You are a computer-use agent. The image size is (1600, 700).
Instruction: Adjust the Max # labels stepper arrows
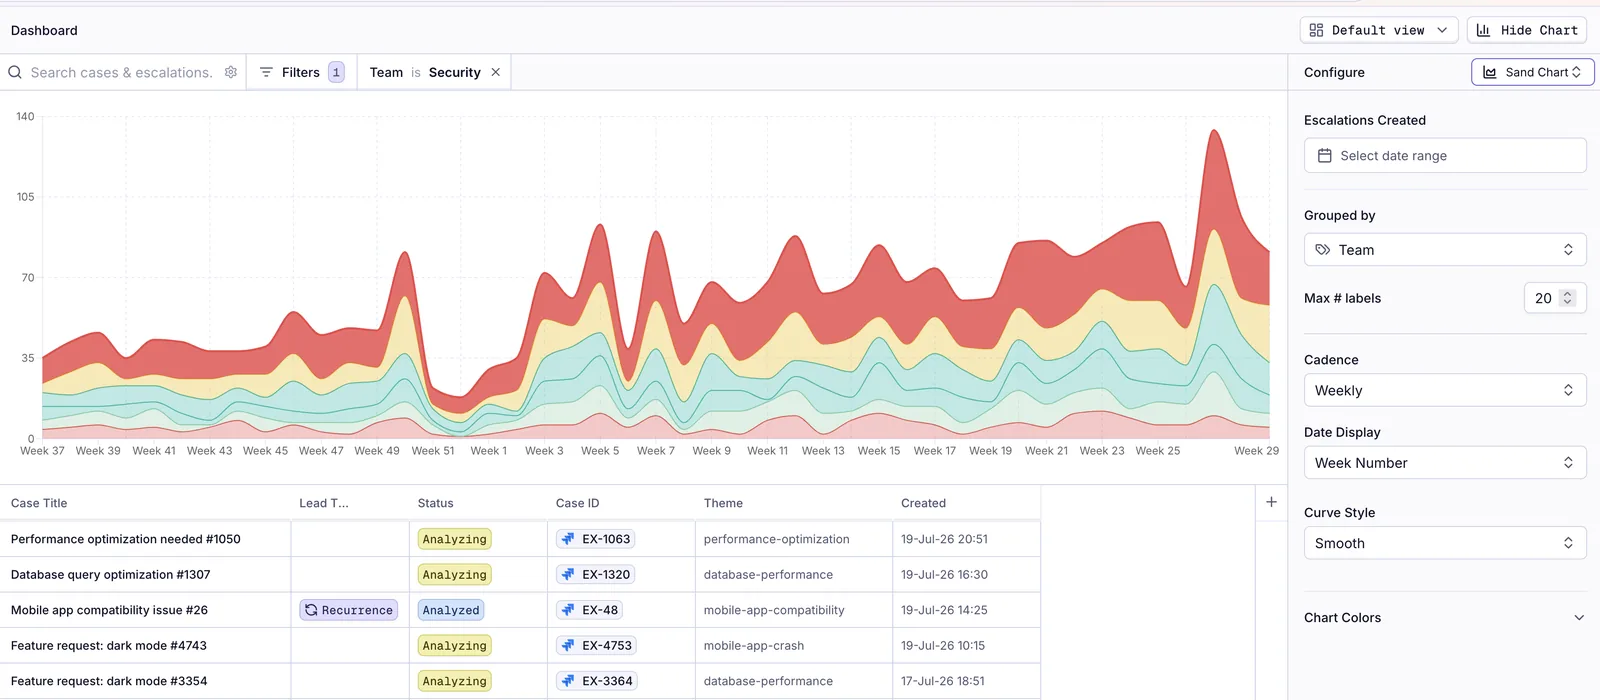(x=1567, y=298)
